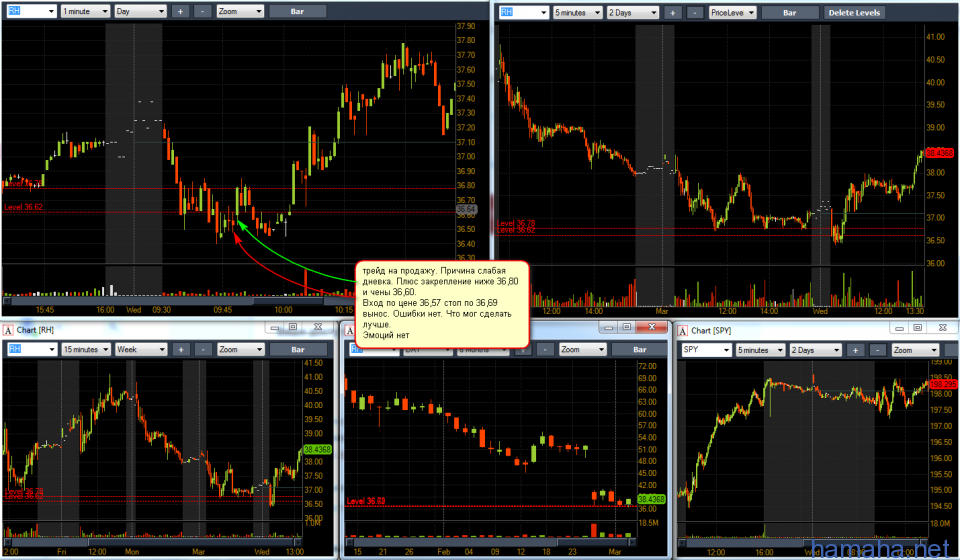Open the SPY symbol dropdown
This screenshot has width=960, height=560.
point(705,350)
